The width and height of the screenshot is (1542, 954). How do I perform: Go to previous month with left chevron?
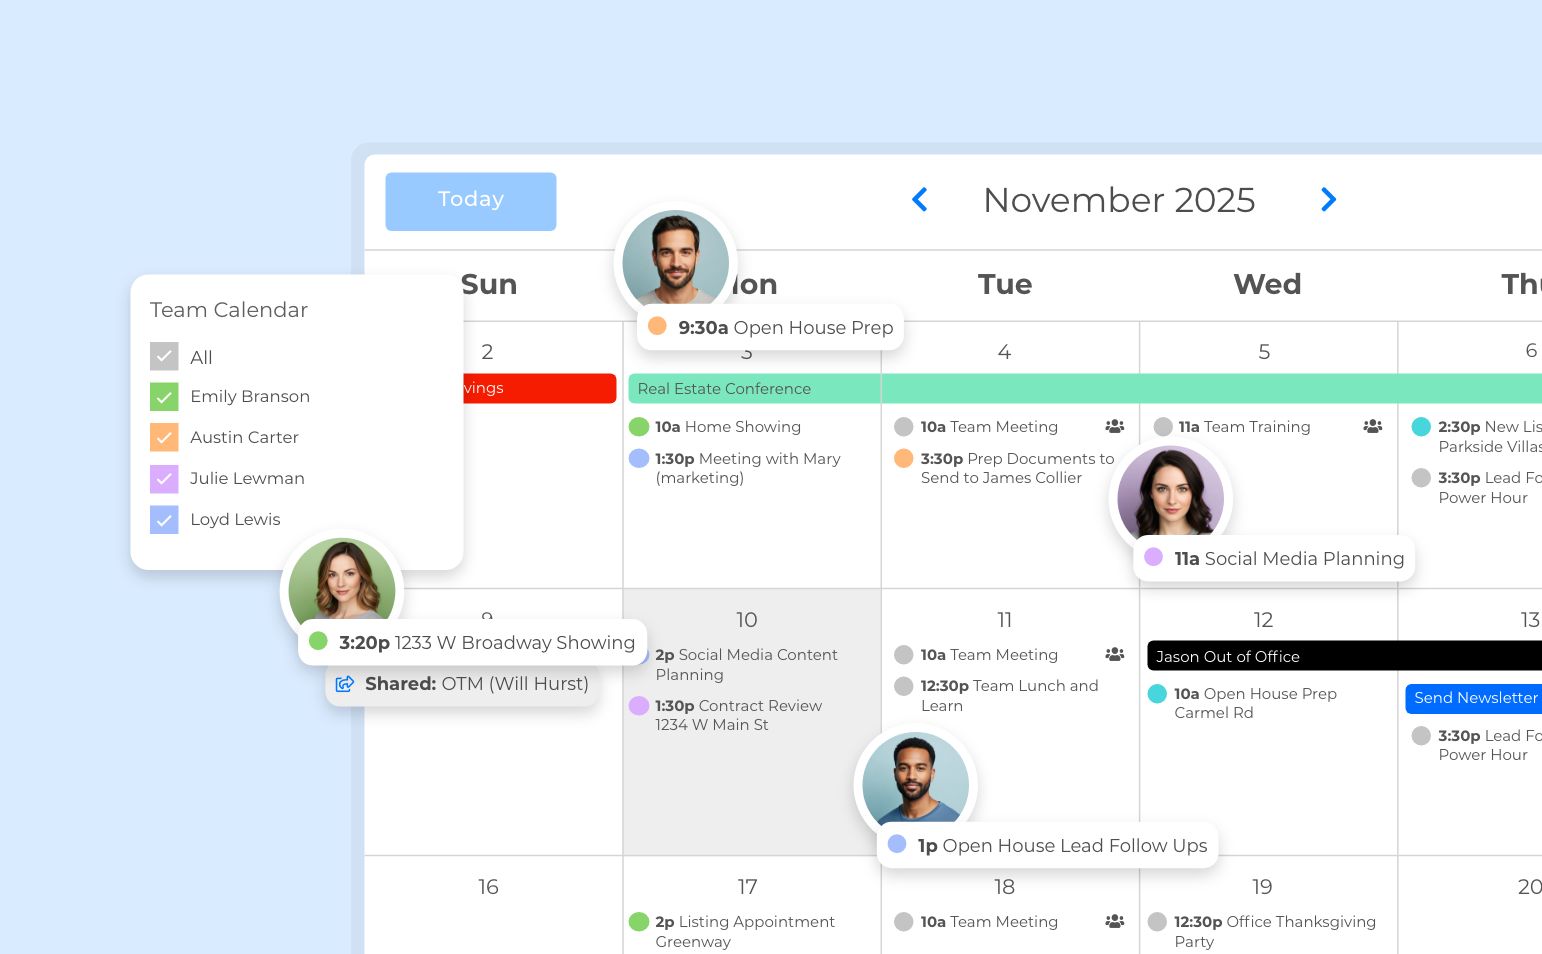click(920, 200)
